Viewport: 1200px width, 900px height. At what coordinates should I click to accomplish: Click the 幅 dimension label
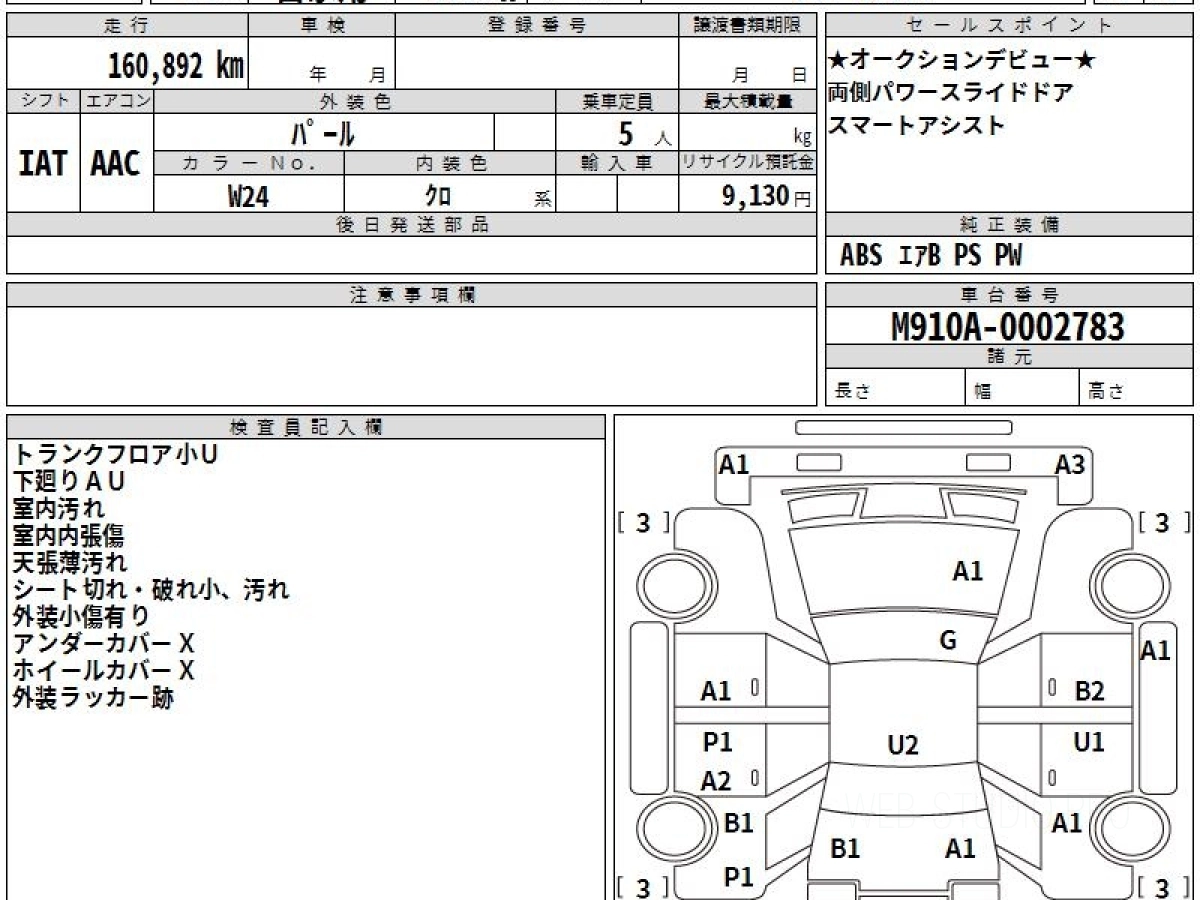(x=983, y=392)
